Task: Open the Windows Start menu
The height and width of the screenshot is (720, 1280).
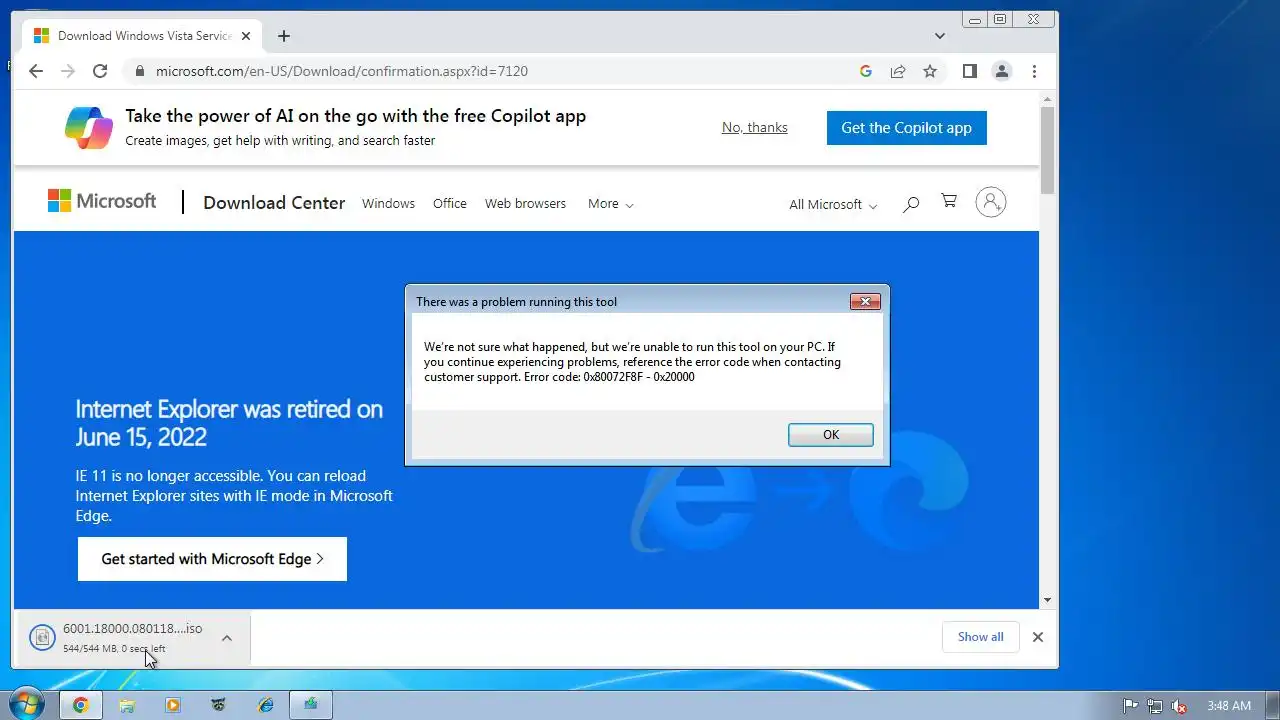Action: pos(26,704)
